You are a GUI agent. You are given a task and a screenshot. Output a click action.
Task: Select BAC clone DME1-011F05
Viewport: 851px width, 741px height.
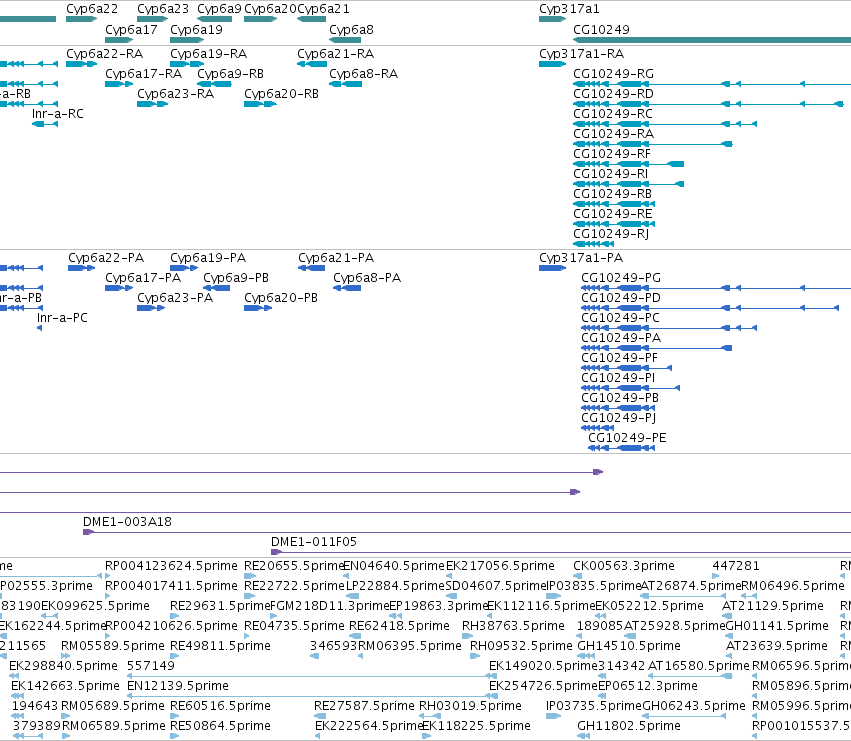pos(561,552)
